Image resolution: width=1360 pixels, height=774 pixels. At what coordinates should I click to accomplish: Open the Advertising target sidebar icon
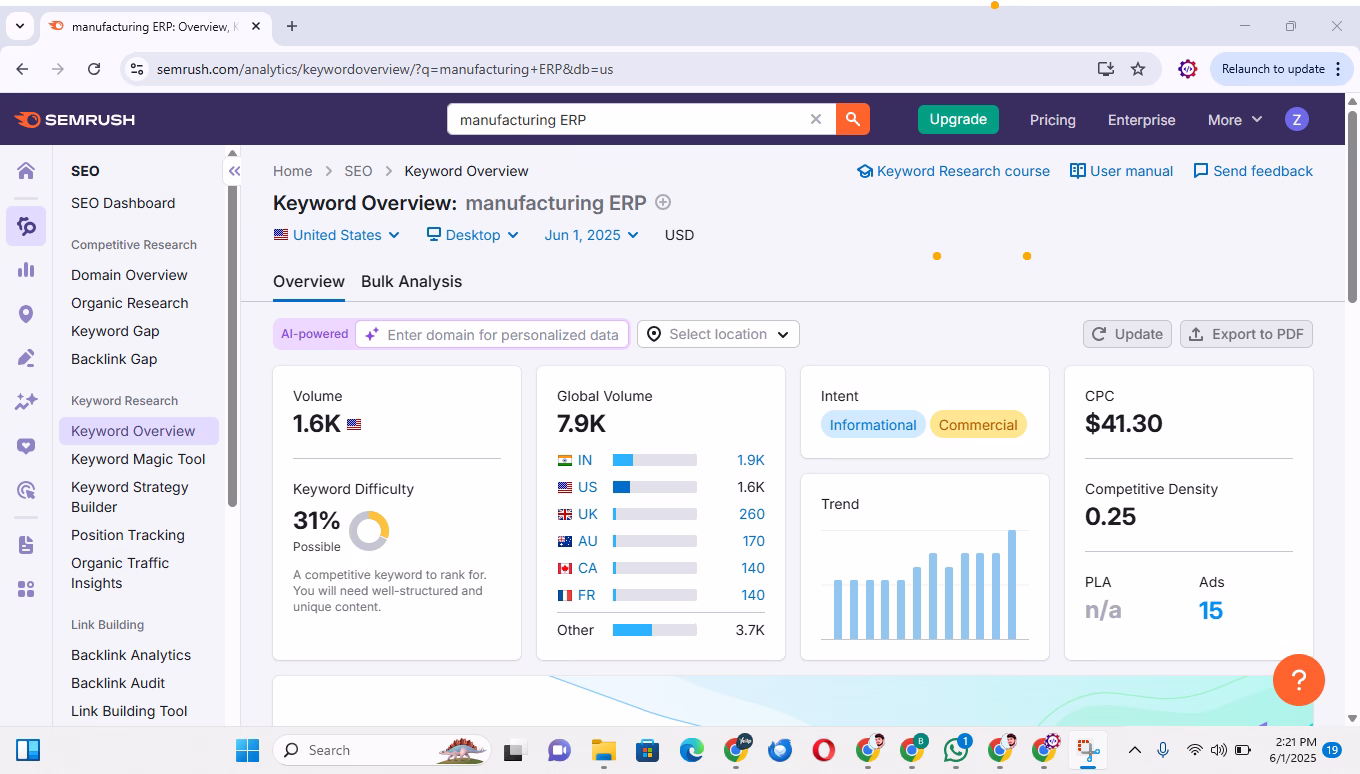(x=26, y=490)
